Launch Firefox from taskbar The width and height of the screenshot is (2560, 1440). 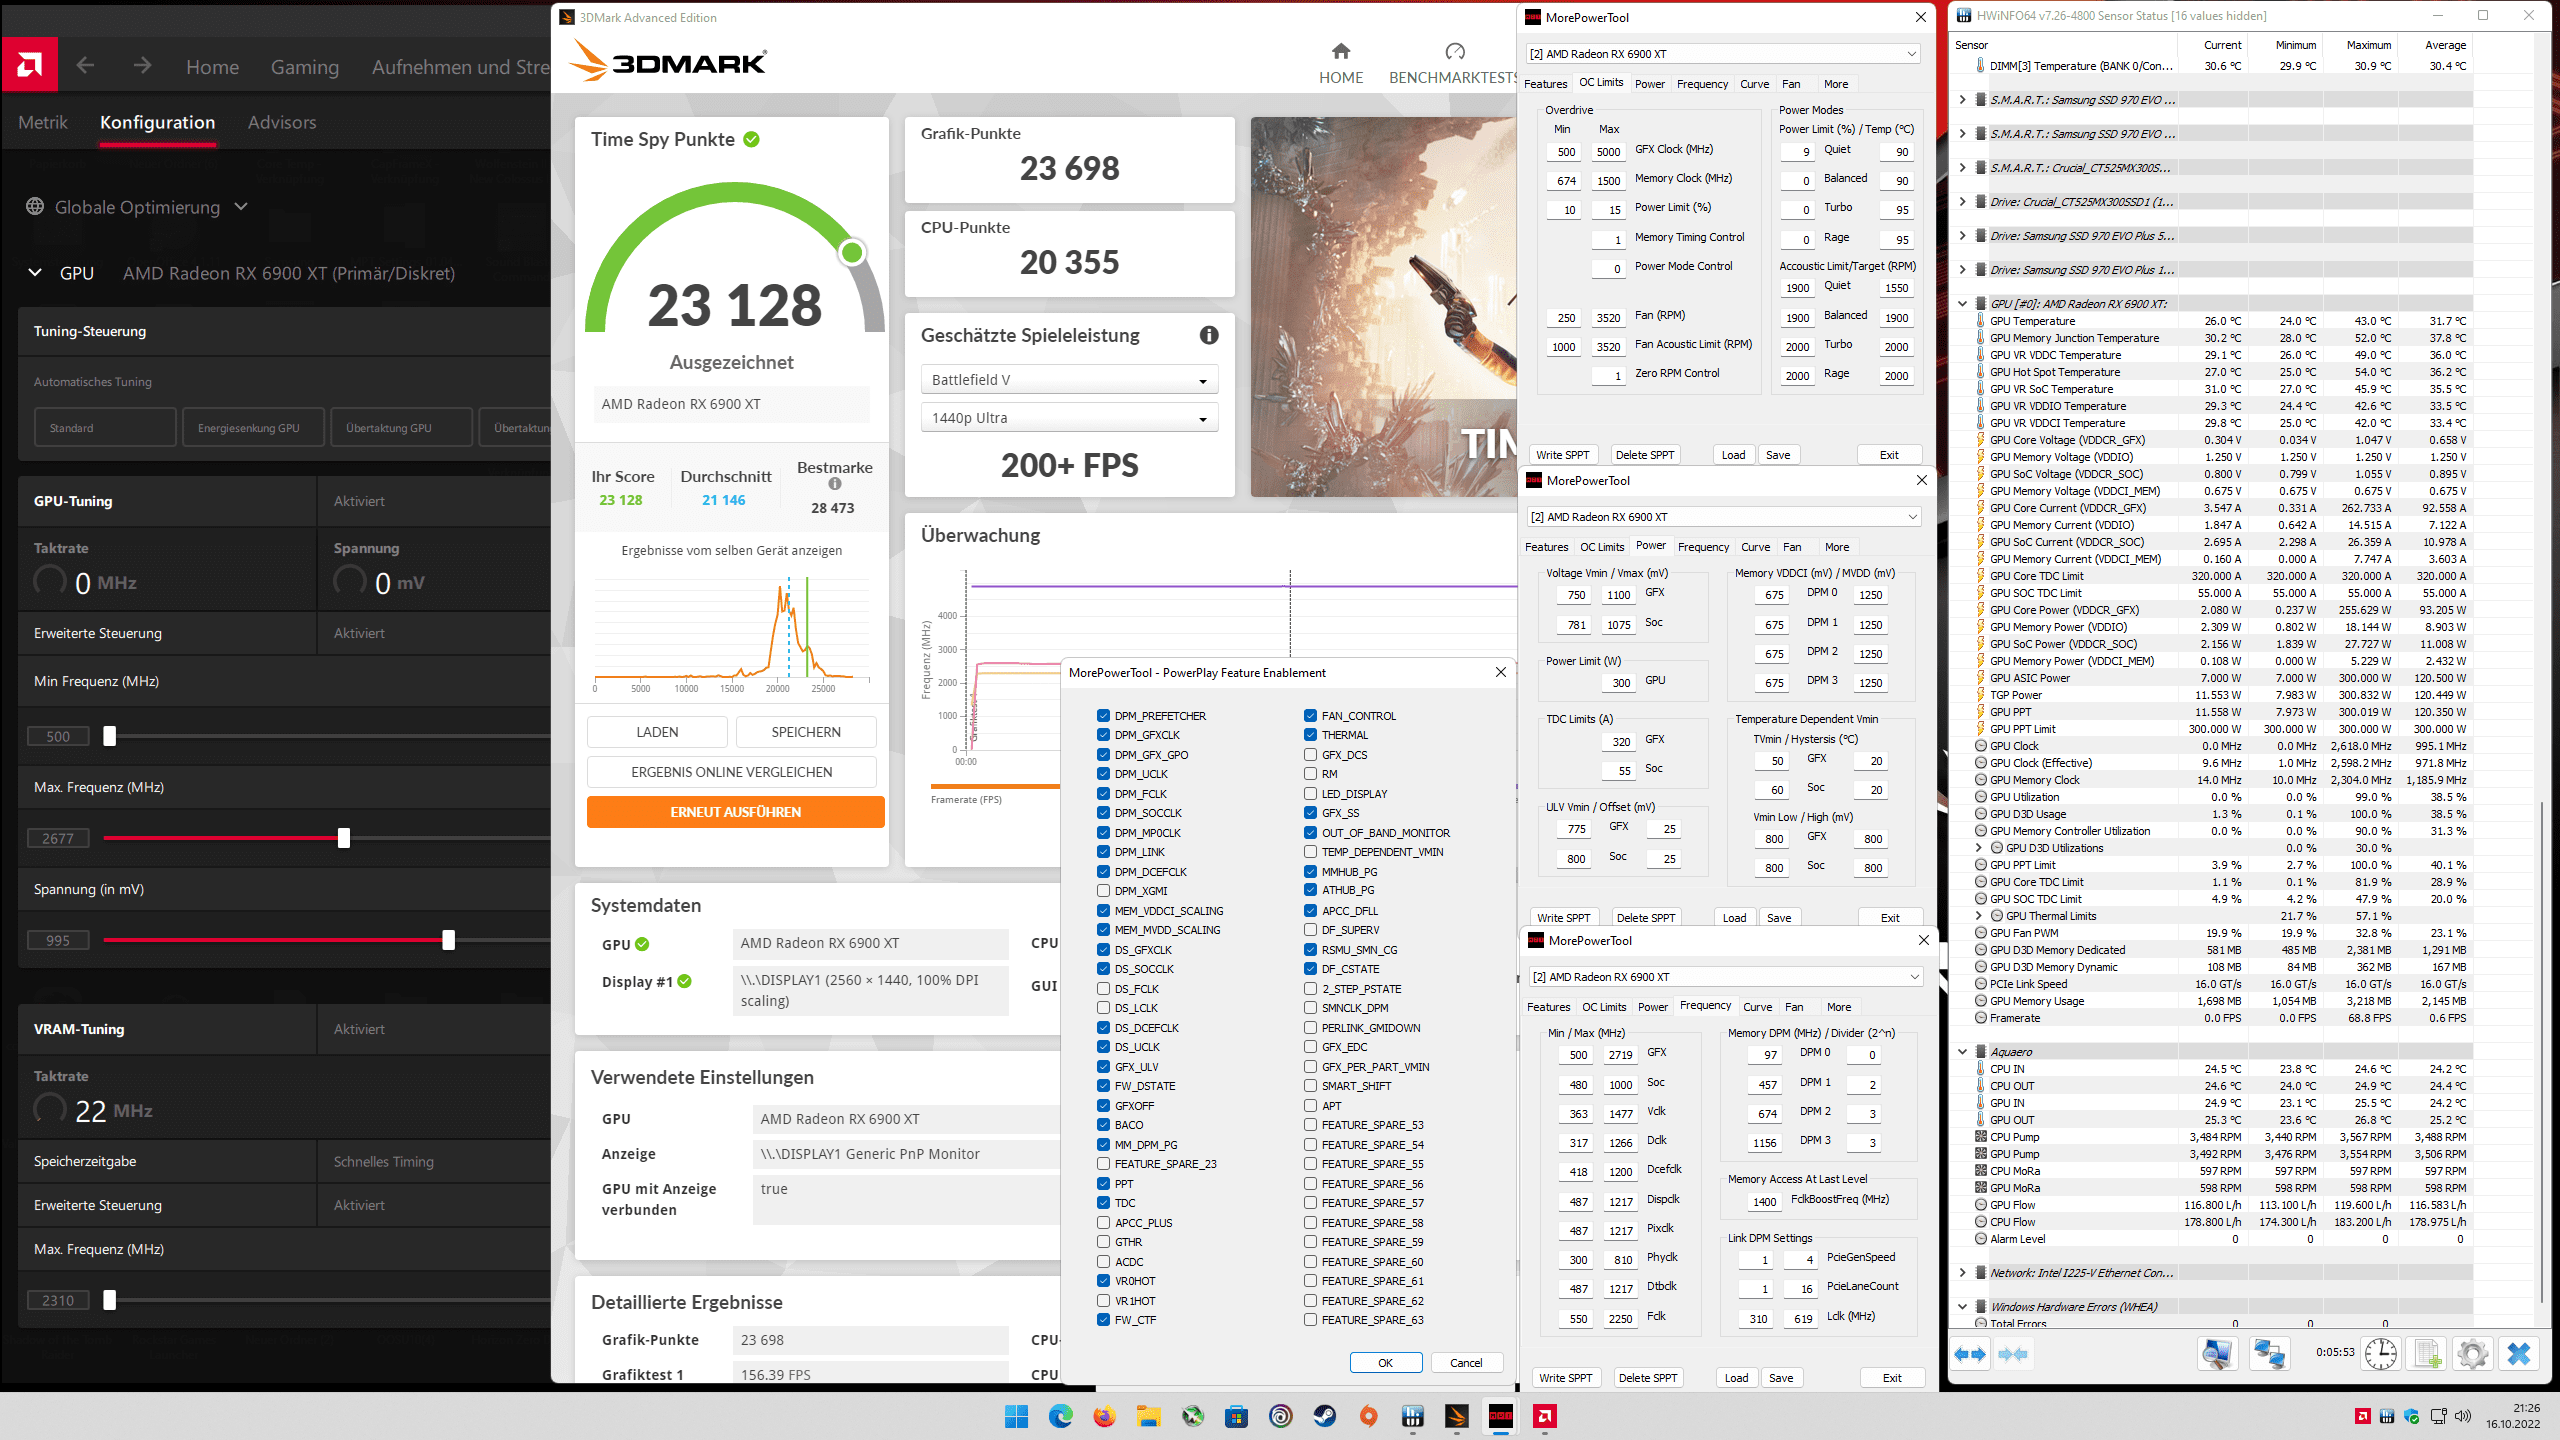pos(1104,1416)
